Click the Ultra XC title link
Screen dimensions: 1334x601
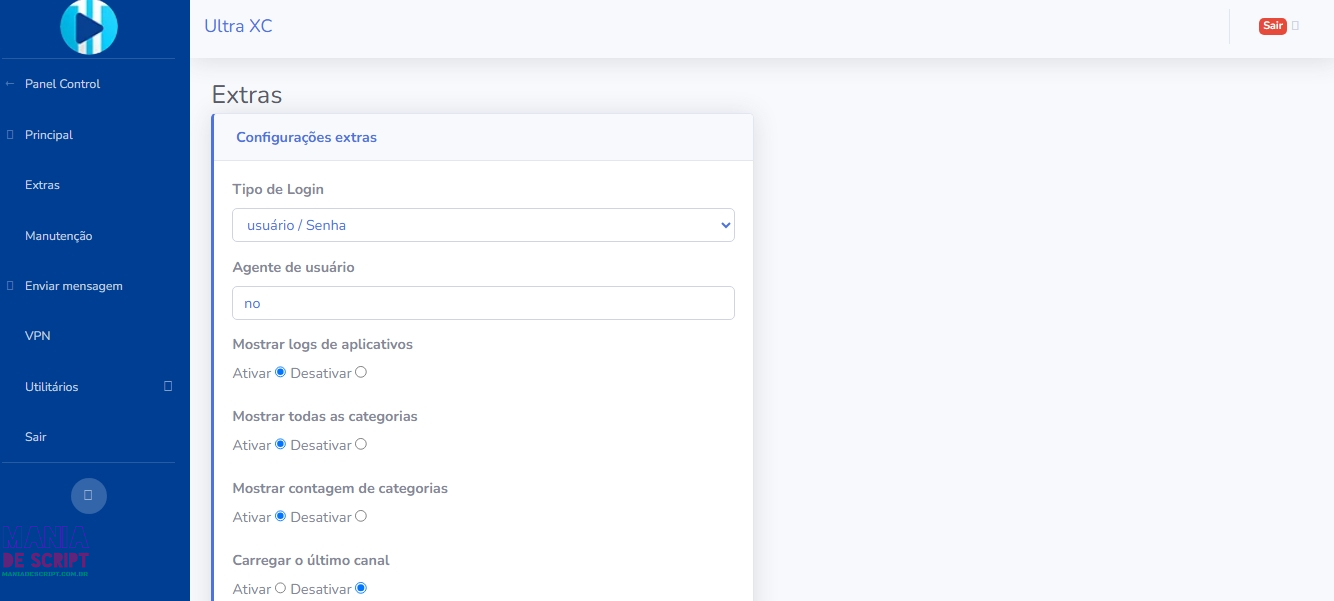238,26
